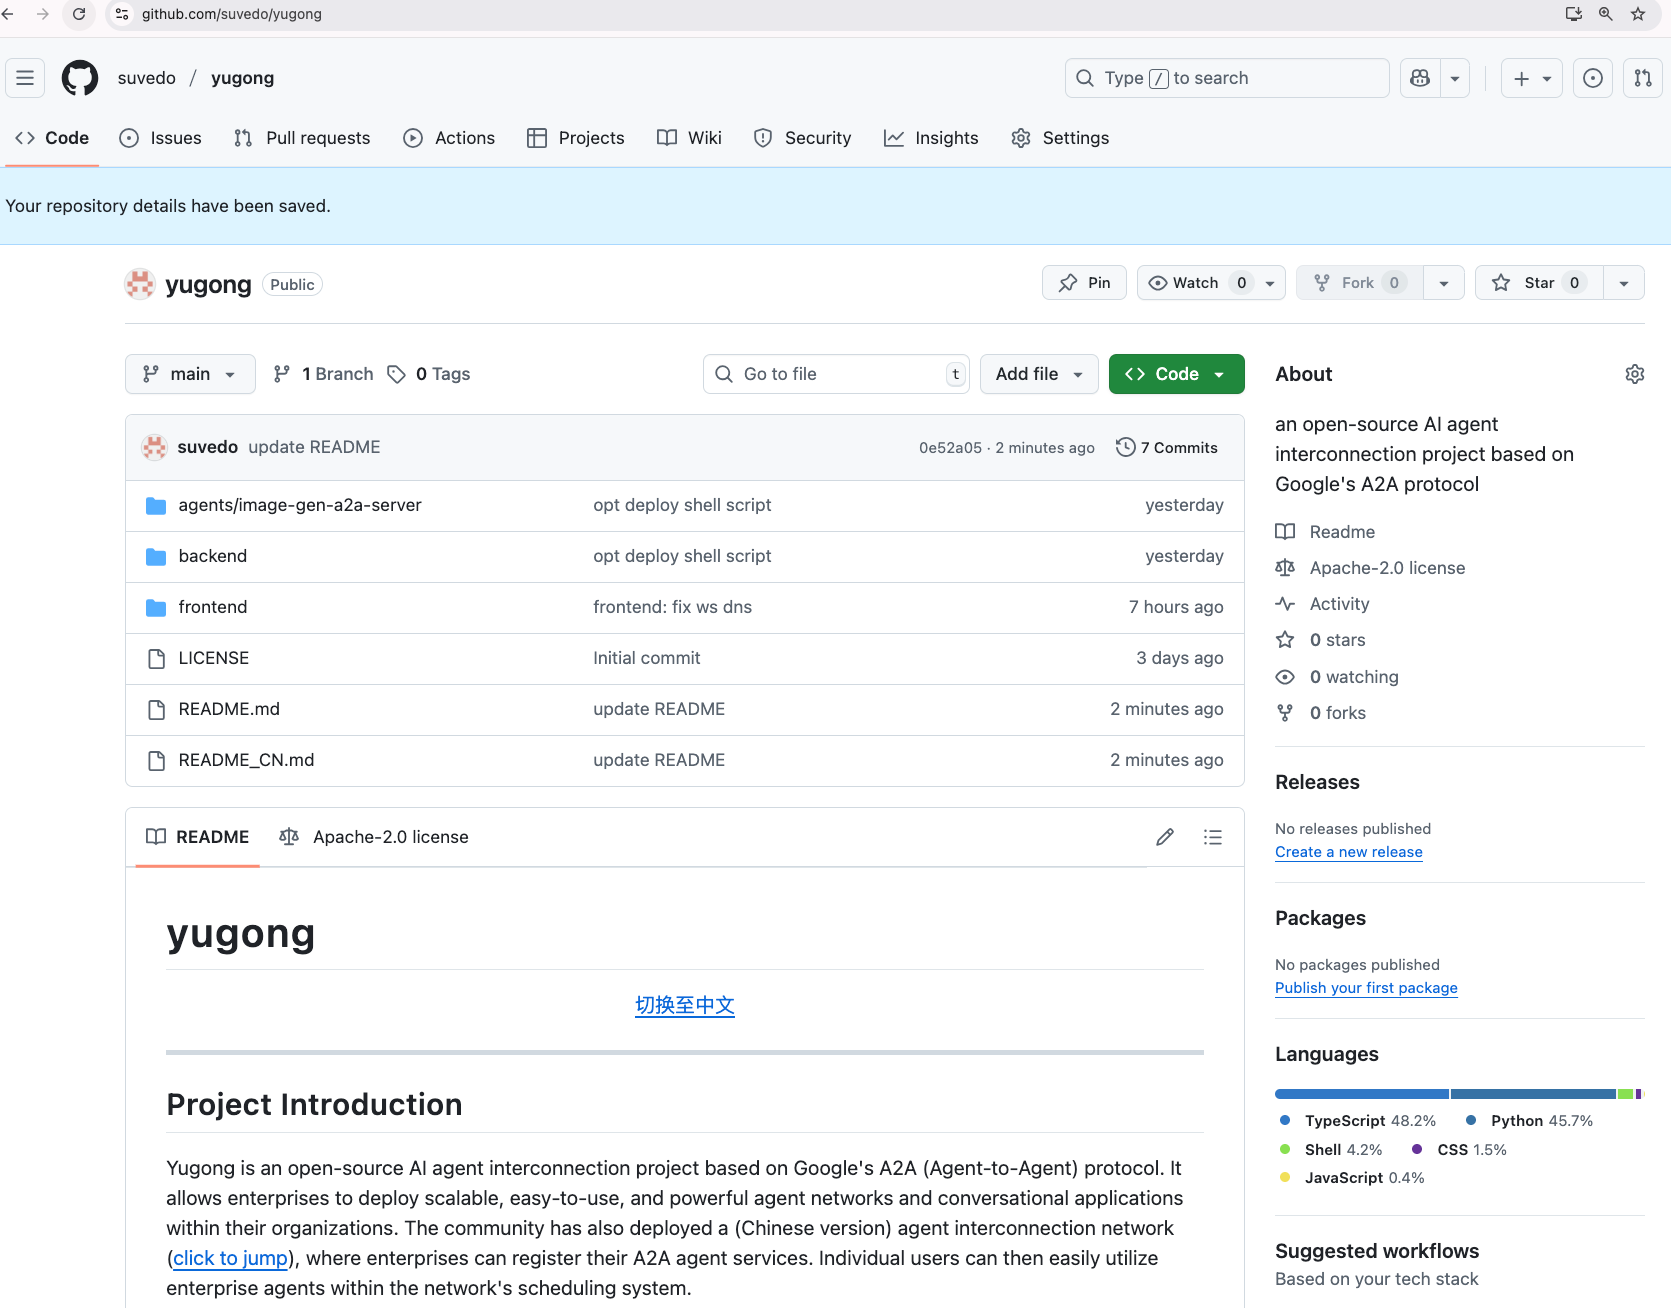
Task: Open 'frontend: fix ws dns' commit message
Action: 672,607
